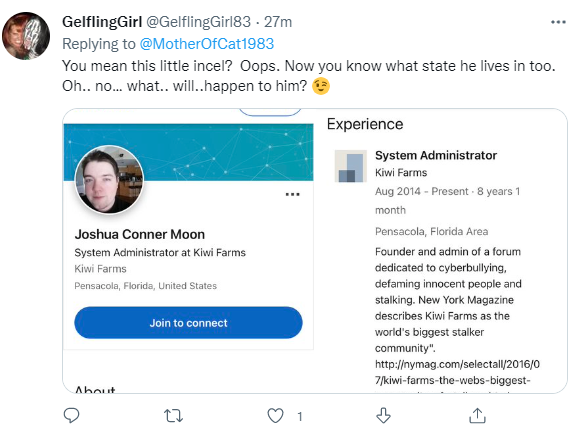Retweet this post using retweet icon

pyautogui.click(x=173, y=416)
